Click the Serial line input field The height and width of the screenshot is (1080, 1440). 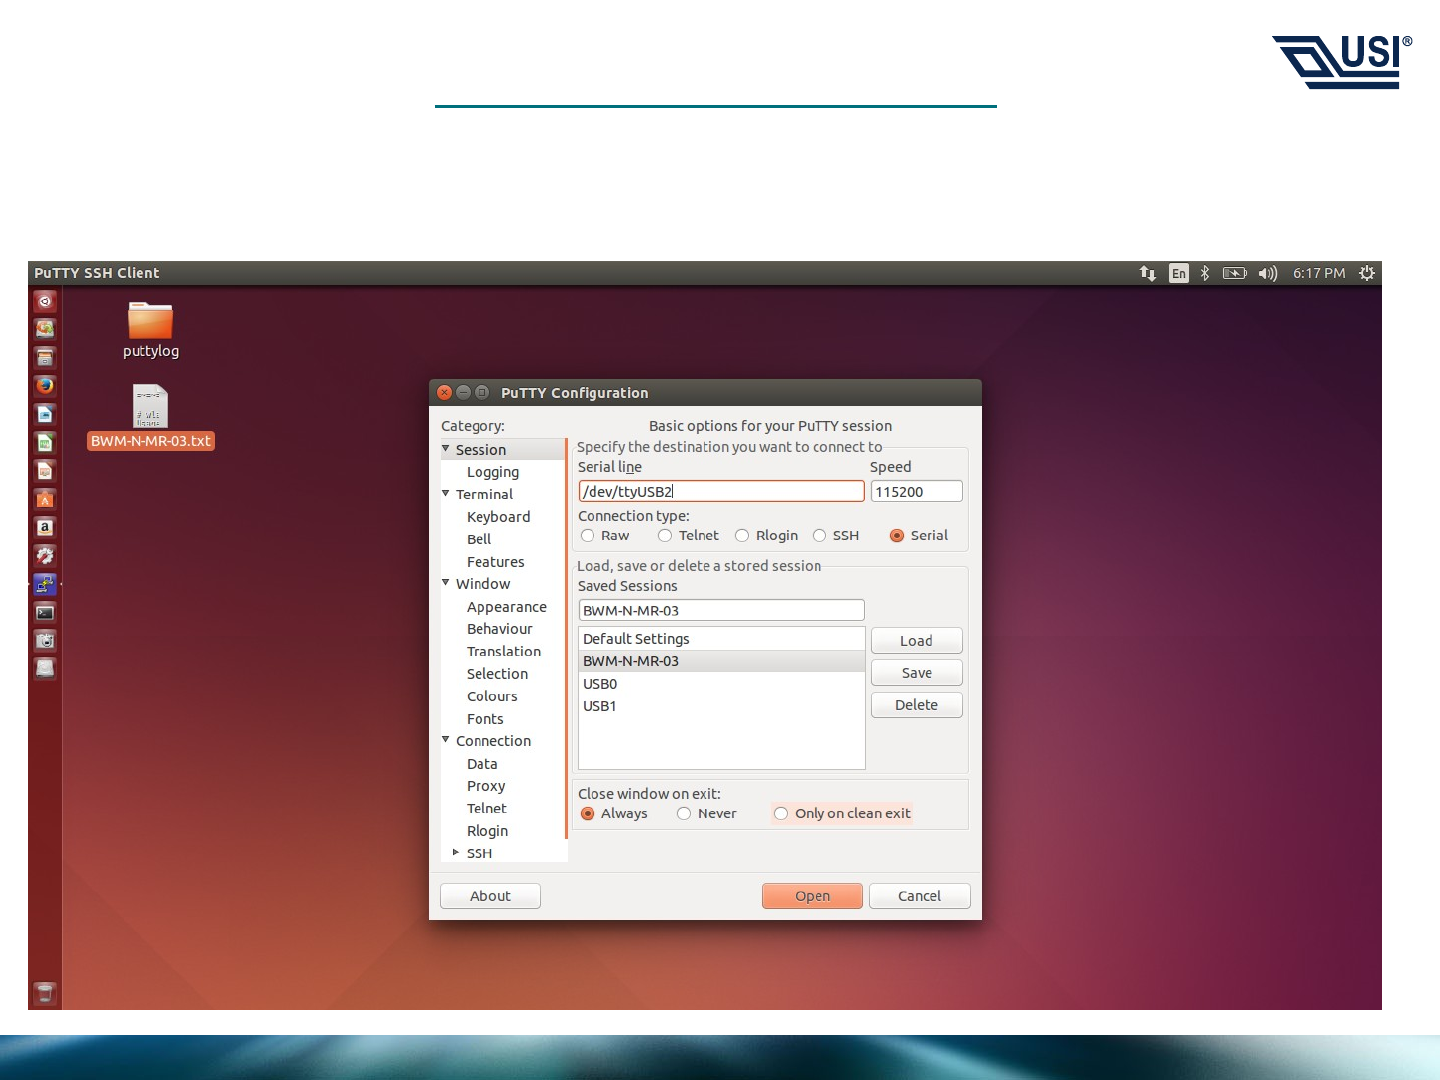(x=721, y=491)
